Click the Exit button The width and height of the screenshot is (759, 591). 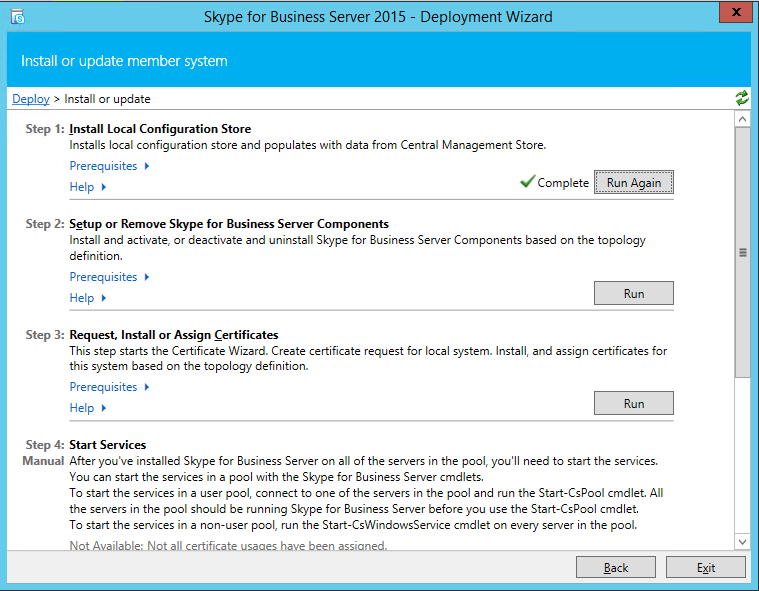click(x=706, y=567)
